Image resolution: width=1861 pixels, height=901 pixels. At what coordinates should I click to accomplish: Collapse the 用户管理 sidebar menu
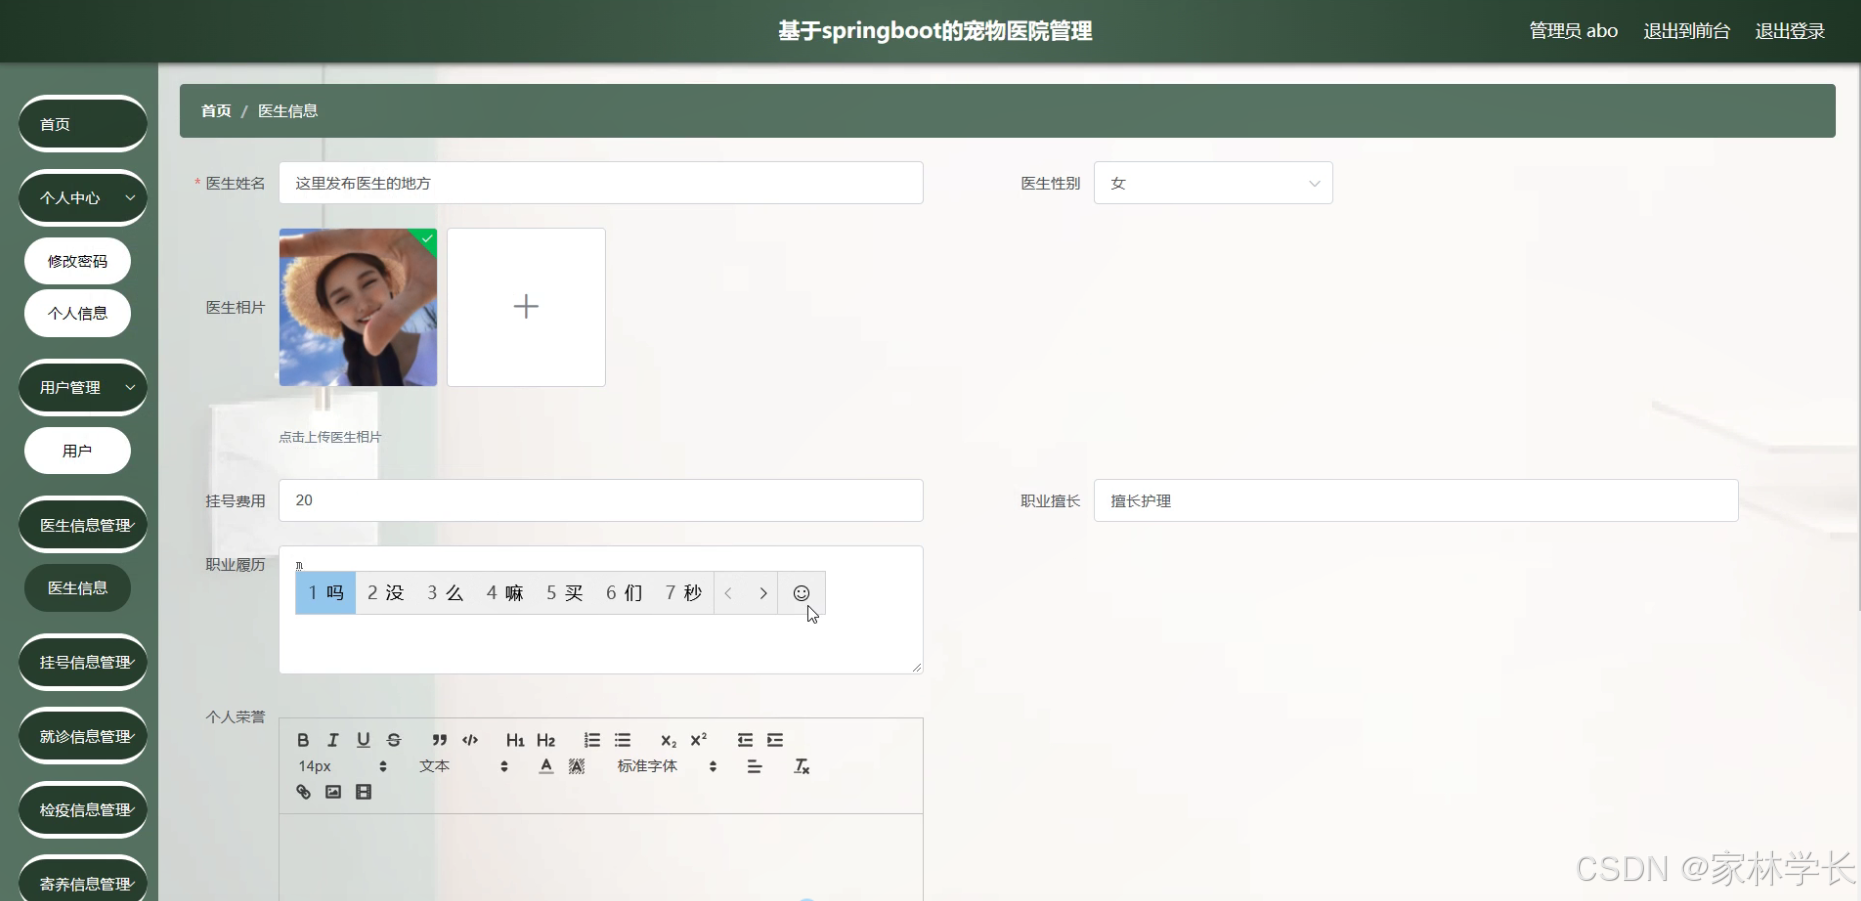[83, 387]
